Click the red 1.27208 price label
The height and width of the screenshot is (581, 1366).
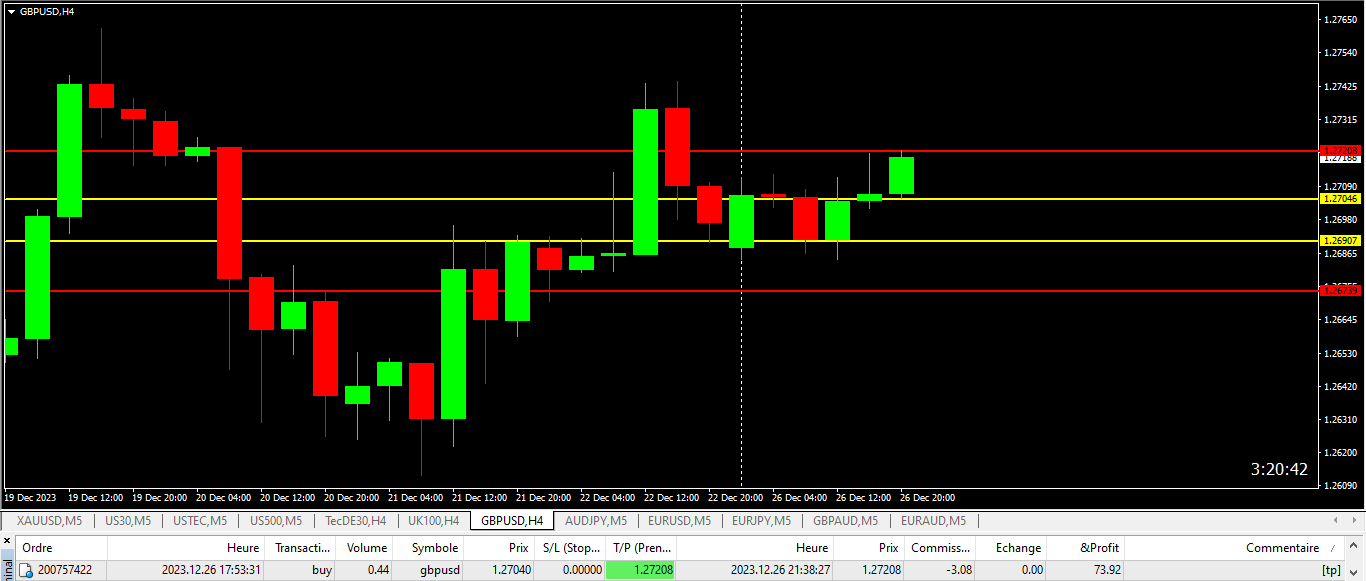1340,149
